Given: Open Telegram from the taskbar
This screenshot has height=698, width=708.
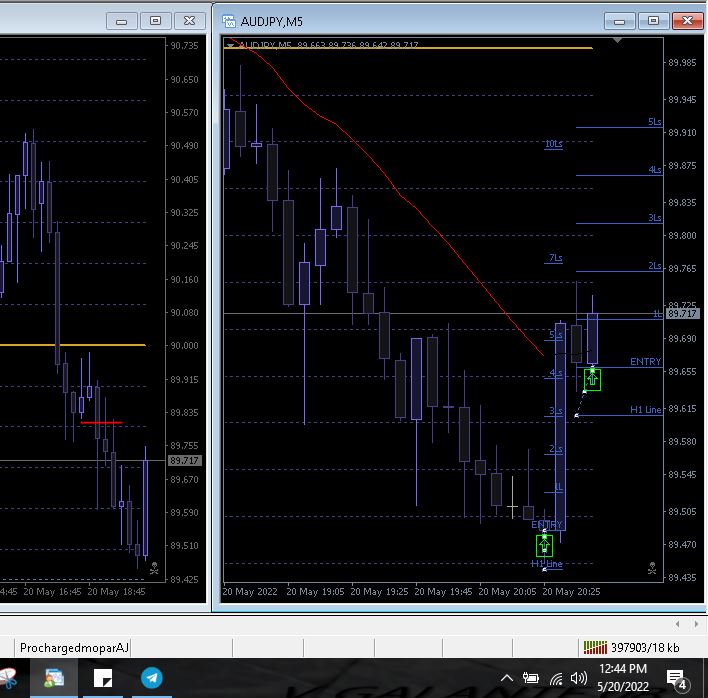Looking at the screenshot, I should [x=151, y=677].
